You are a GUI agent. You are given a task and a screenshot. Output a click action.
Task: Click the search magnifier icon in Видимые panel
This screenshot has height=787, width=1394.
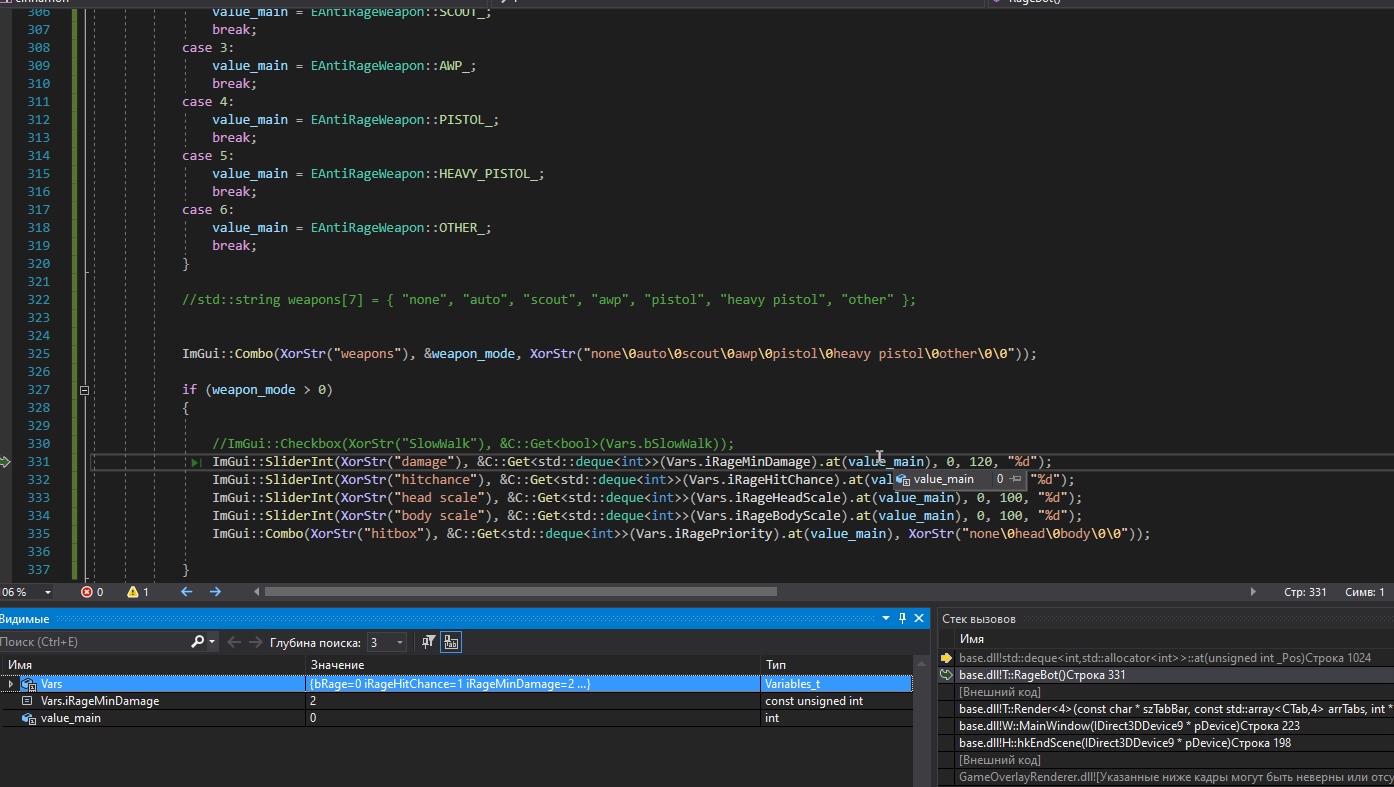[x=197, y=642]
